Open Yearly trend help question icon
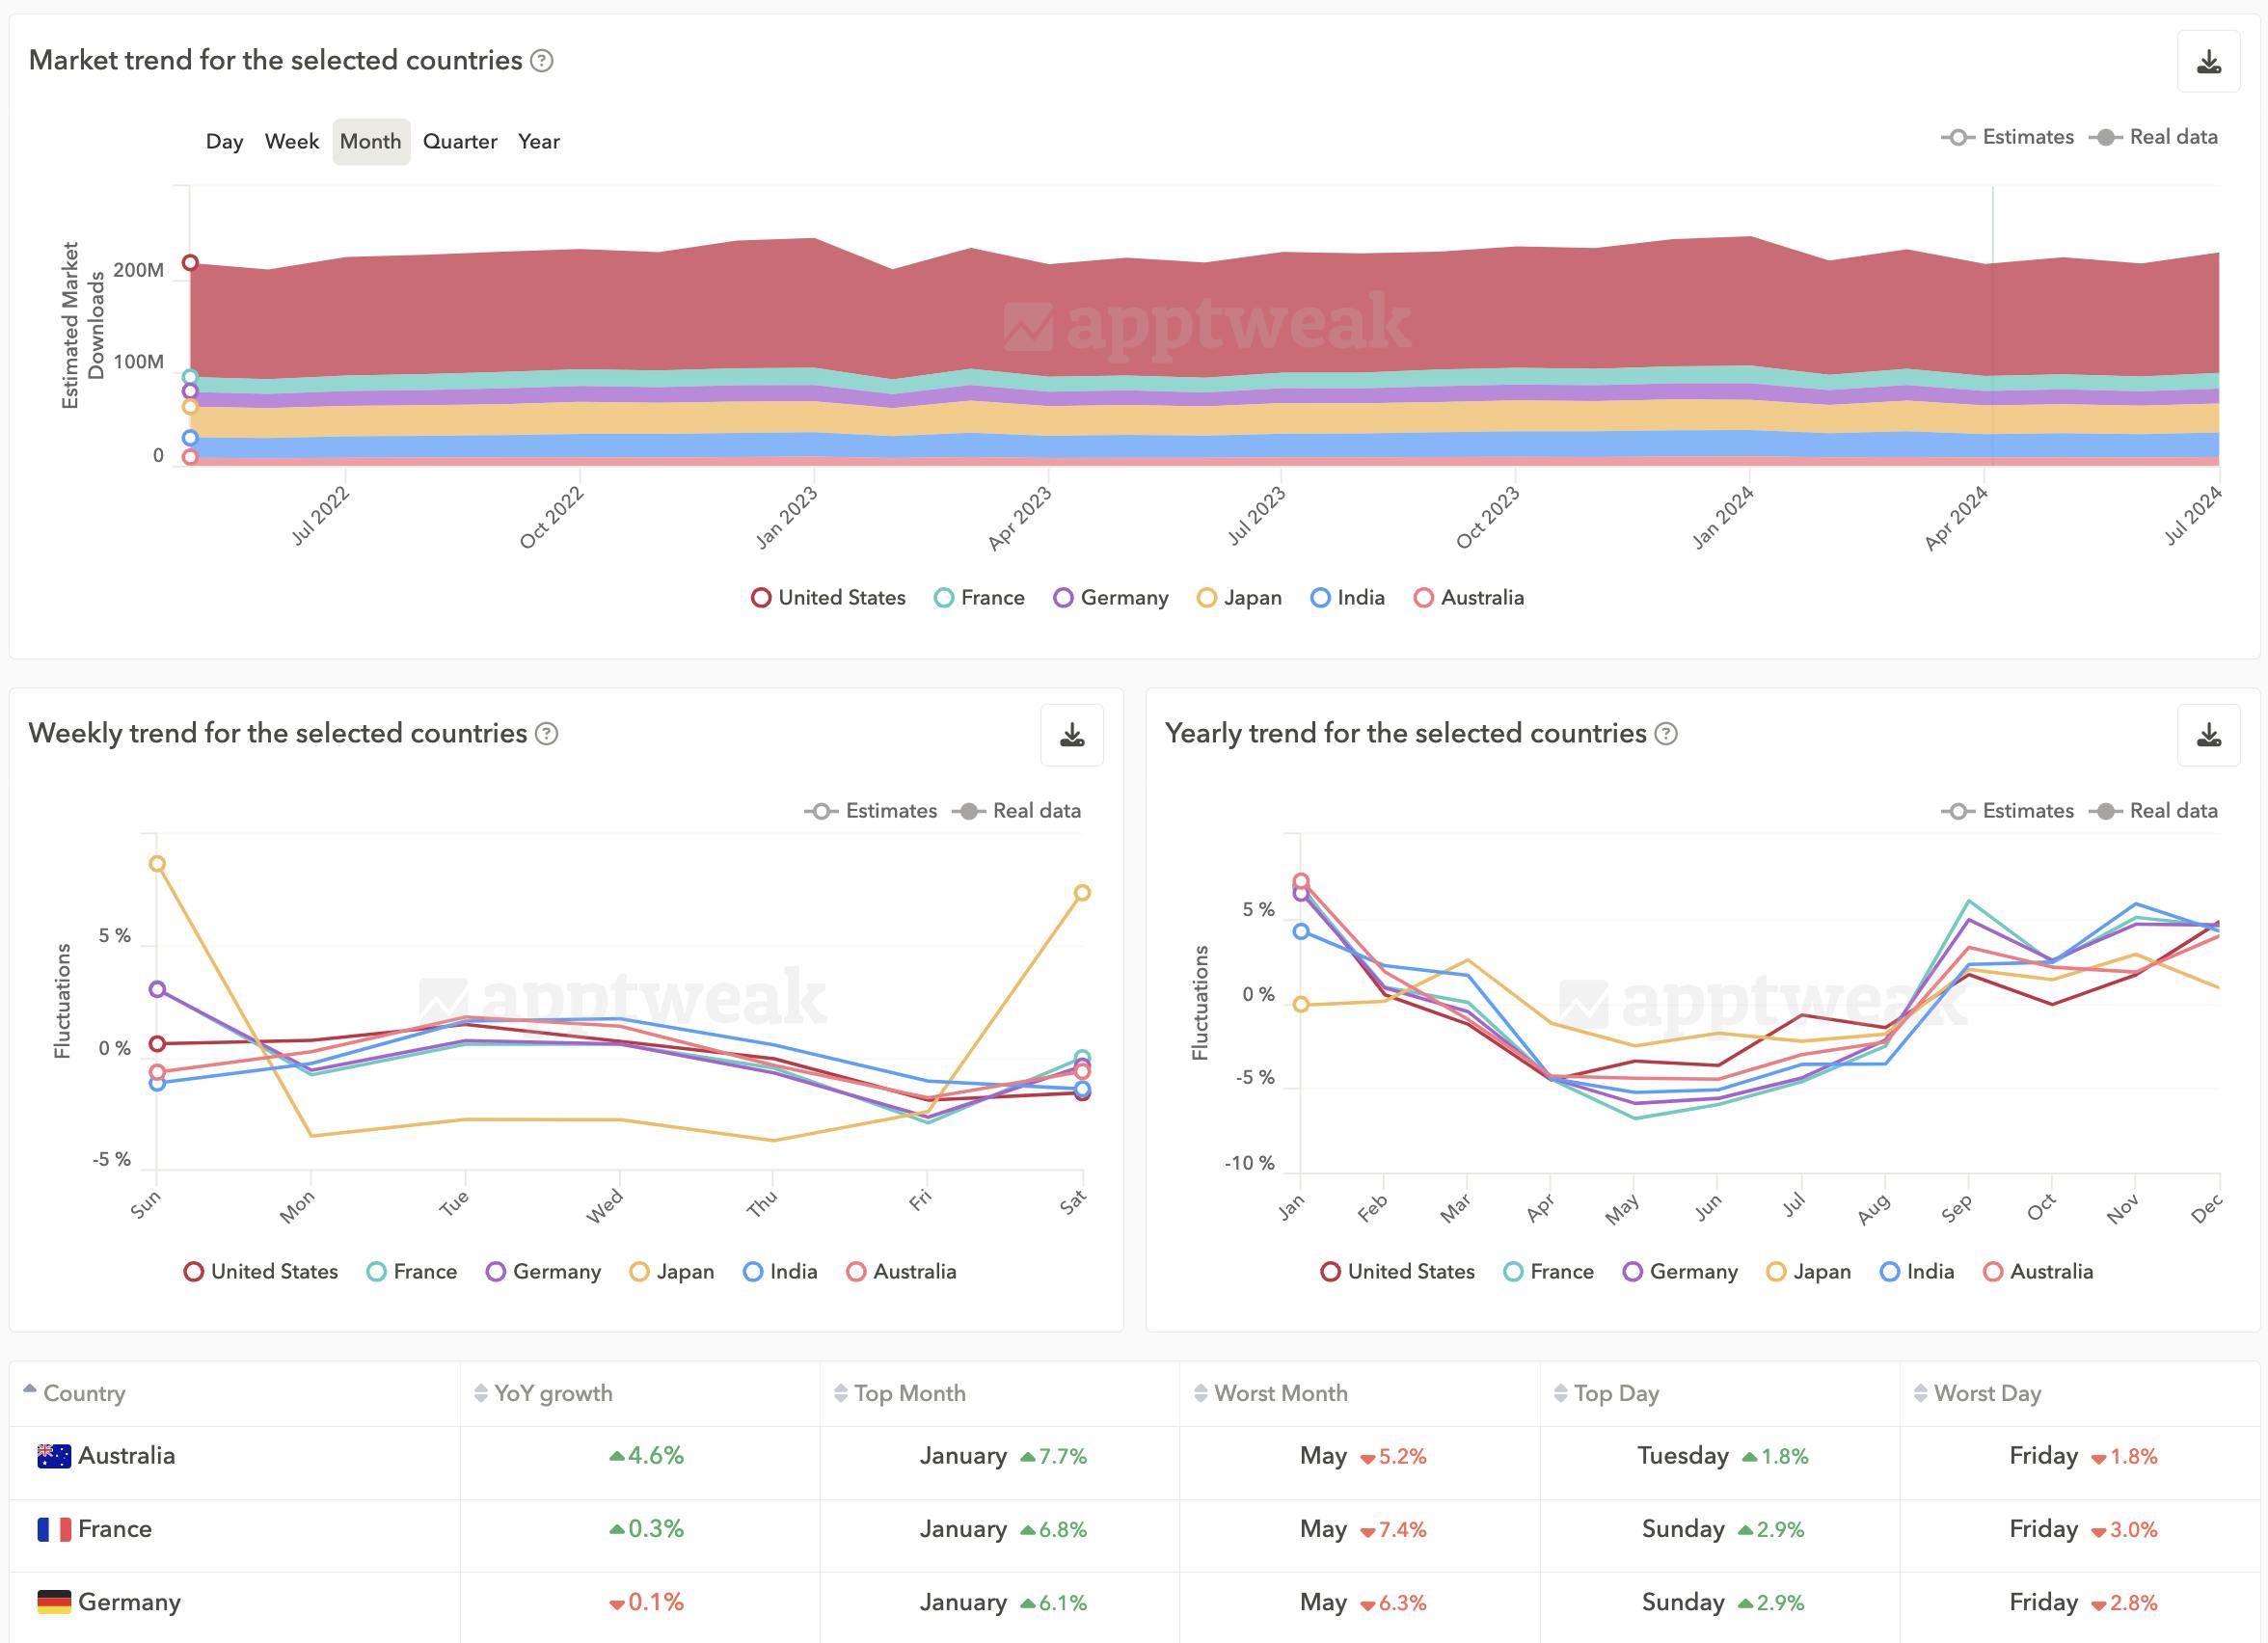Viewport: 2268px width, 1643px height. pos(1665,734)
